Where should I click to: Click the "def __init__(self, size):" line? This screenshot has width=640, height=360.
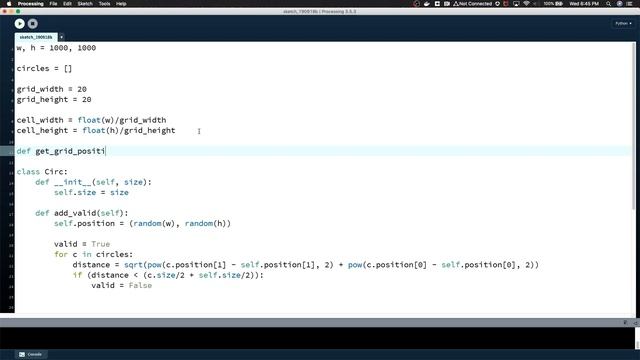[93, 182]
